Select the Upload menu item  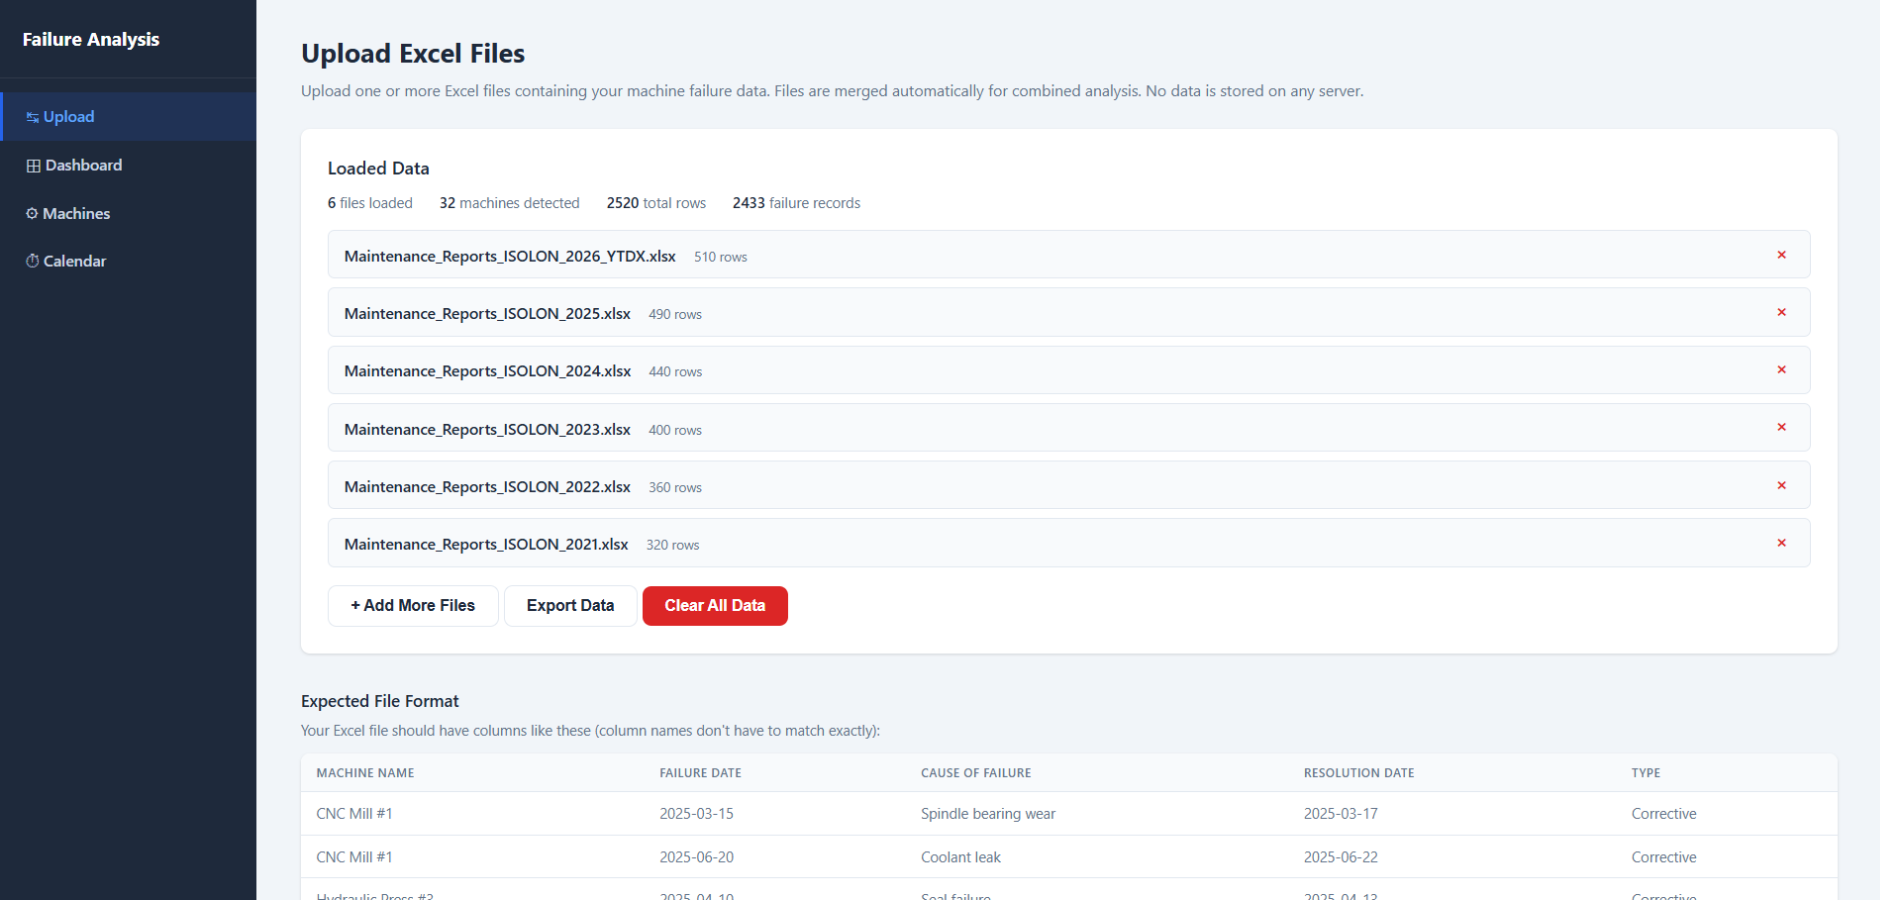(128, 117)
